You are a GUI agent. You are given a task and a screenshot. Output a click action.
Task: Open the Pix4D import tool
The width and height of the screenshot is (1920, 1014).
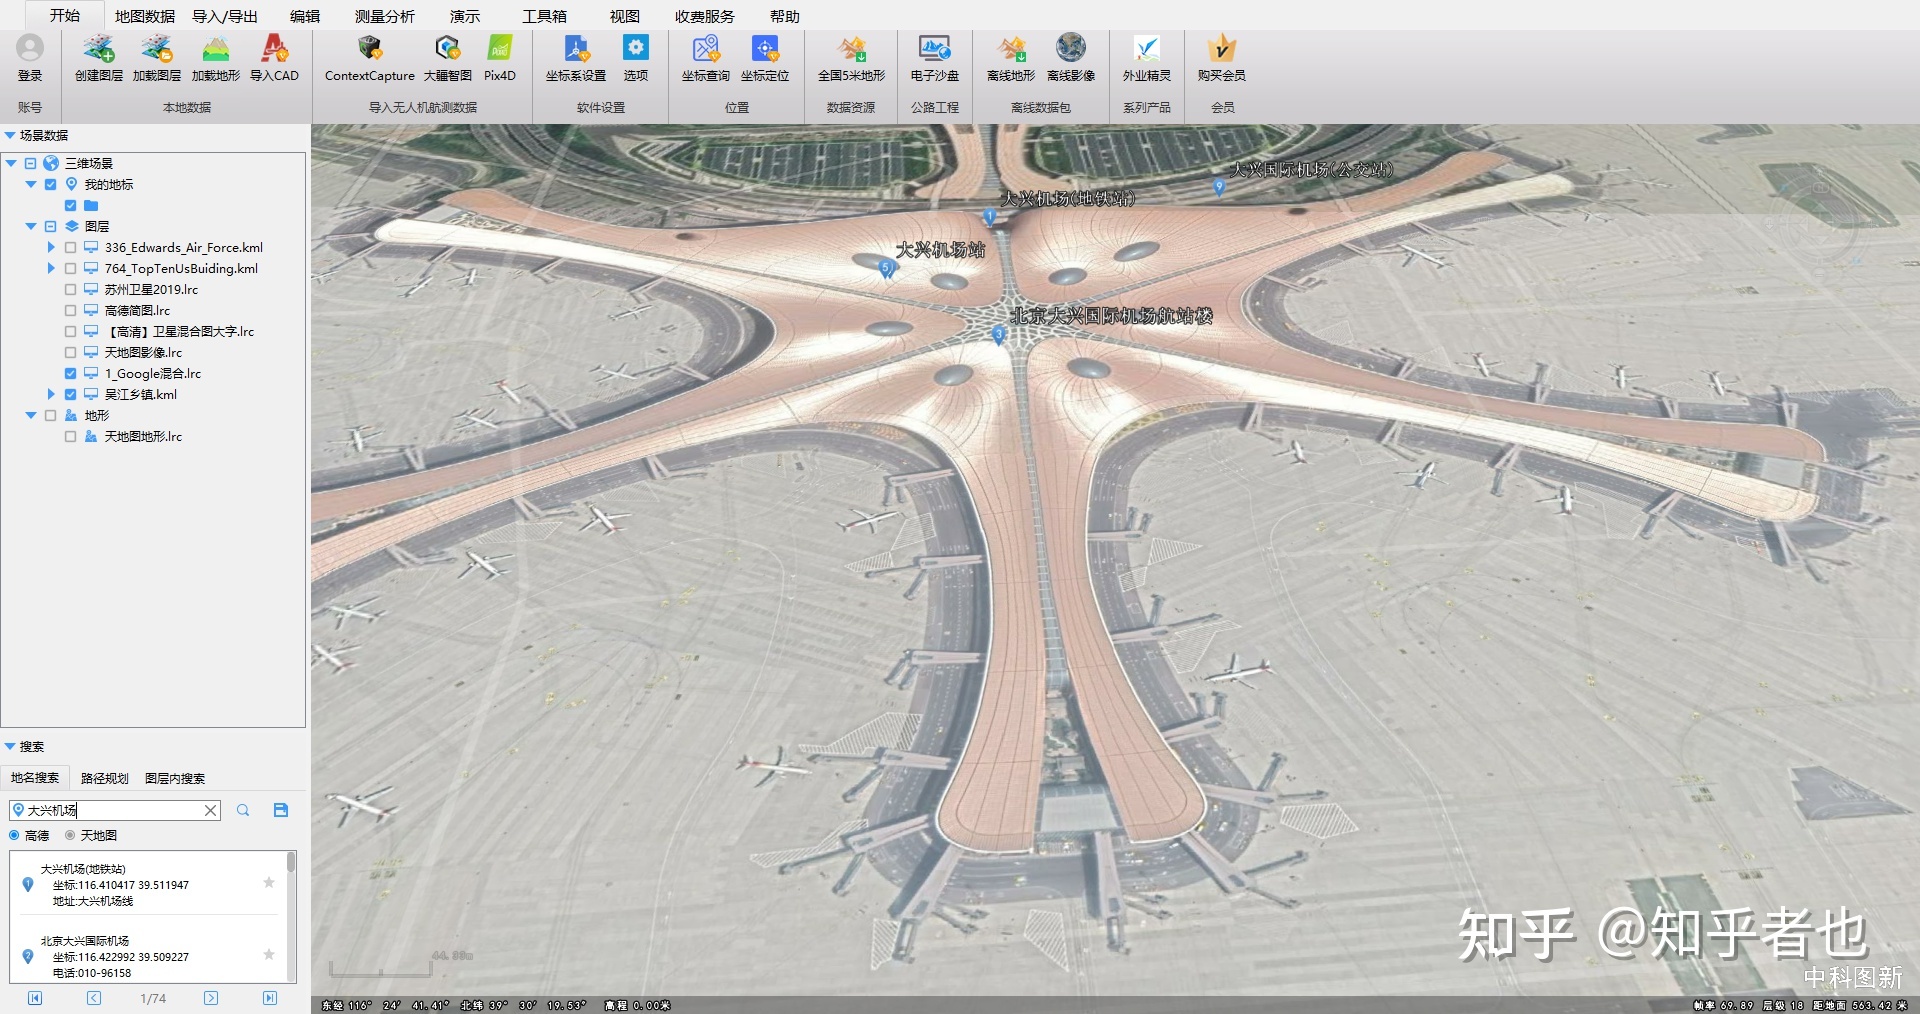pyautogui.click(x=499, y=50)
